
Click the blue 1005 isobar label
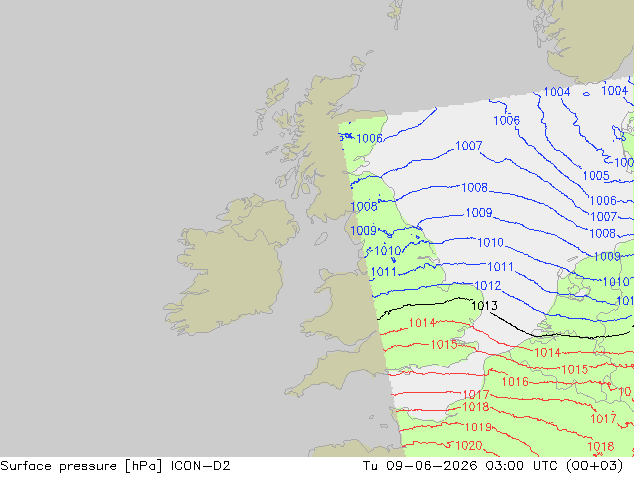[x=596, y=175]
